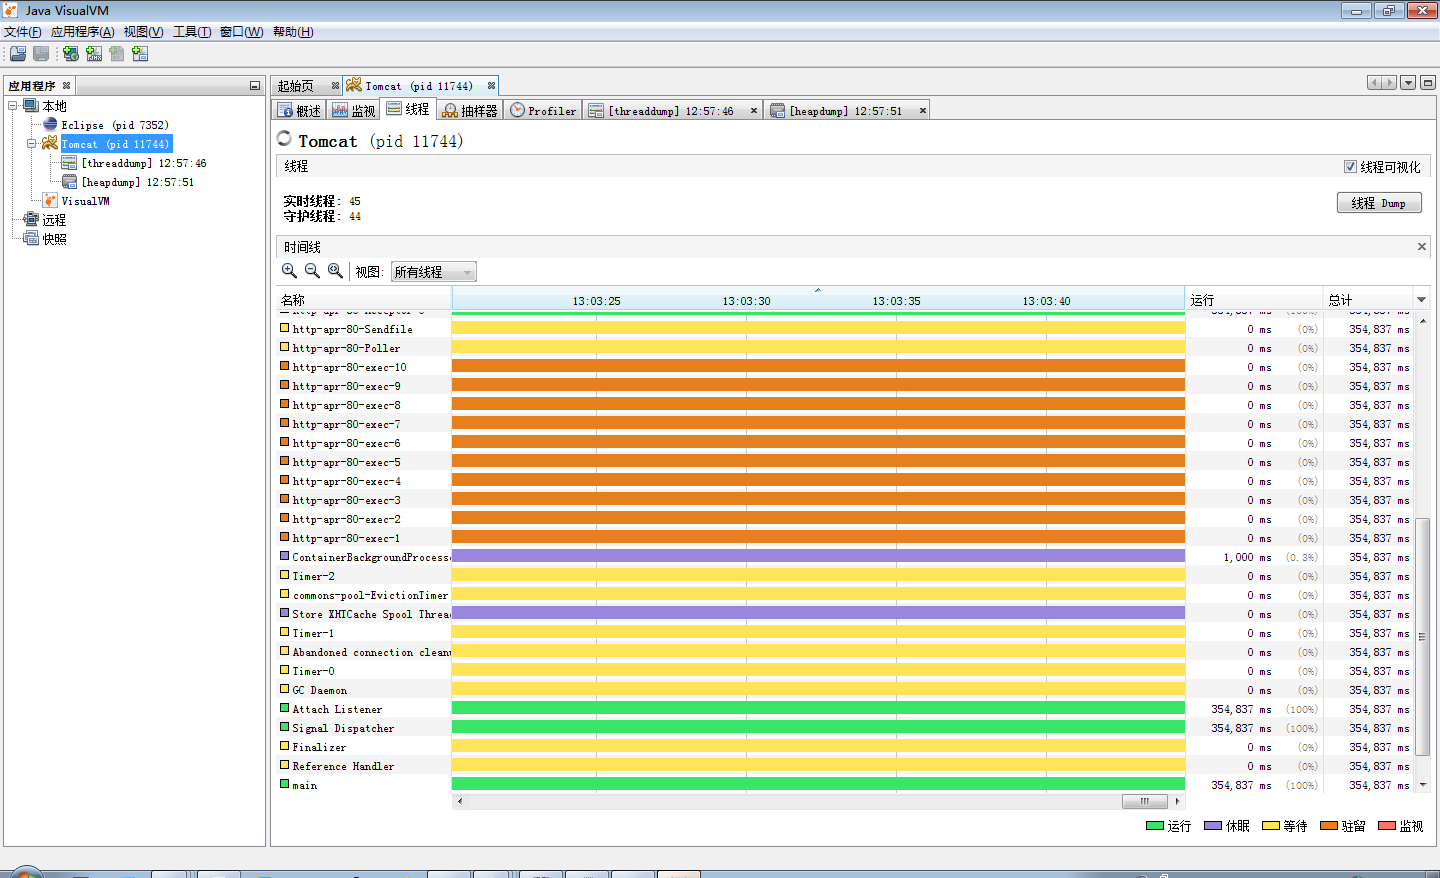Close the [heapdump] 12:57:51 tab

922,111
